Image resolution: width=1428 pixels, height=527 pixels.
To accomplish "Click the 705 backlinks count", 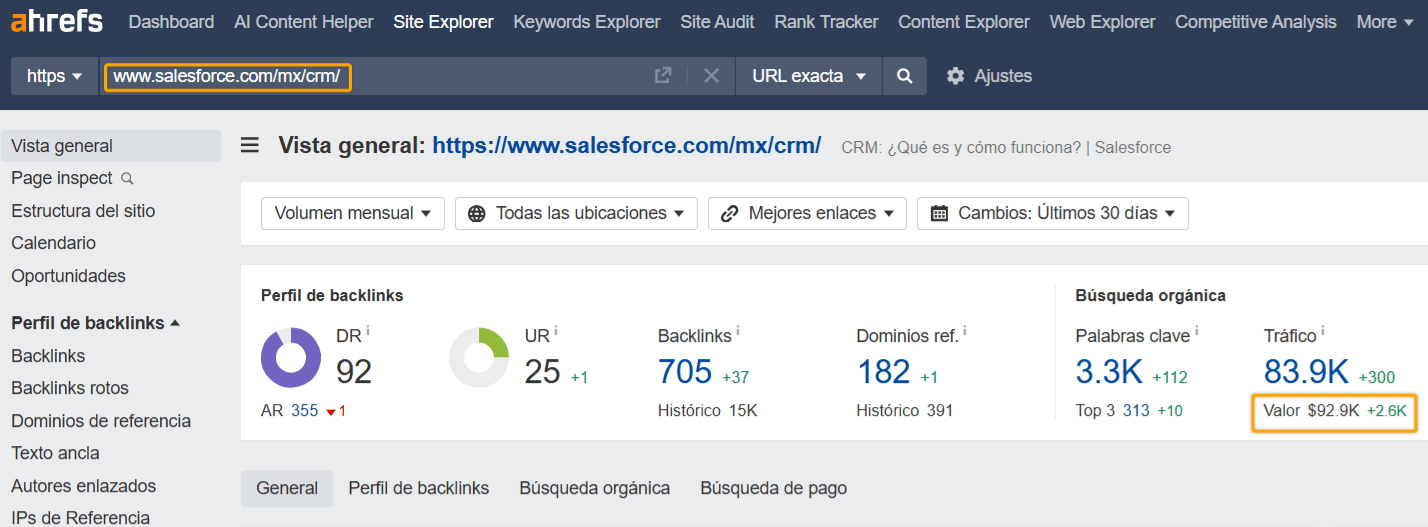I will pos(685,372).
